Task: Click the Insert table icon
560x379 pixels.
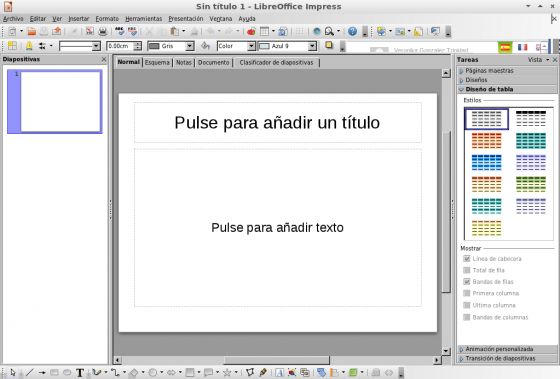Action: click(x=264, y=32)
